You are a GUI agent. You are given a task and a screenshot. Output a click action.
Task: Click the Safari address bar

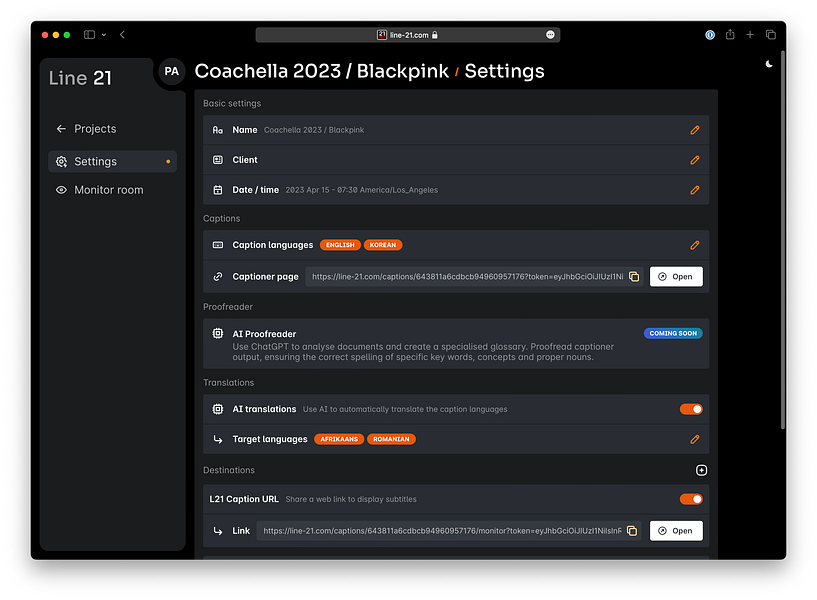pyautogui.click(x=407, y=34)
